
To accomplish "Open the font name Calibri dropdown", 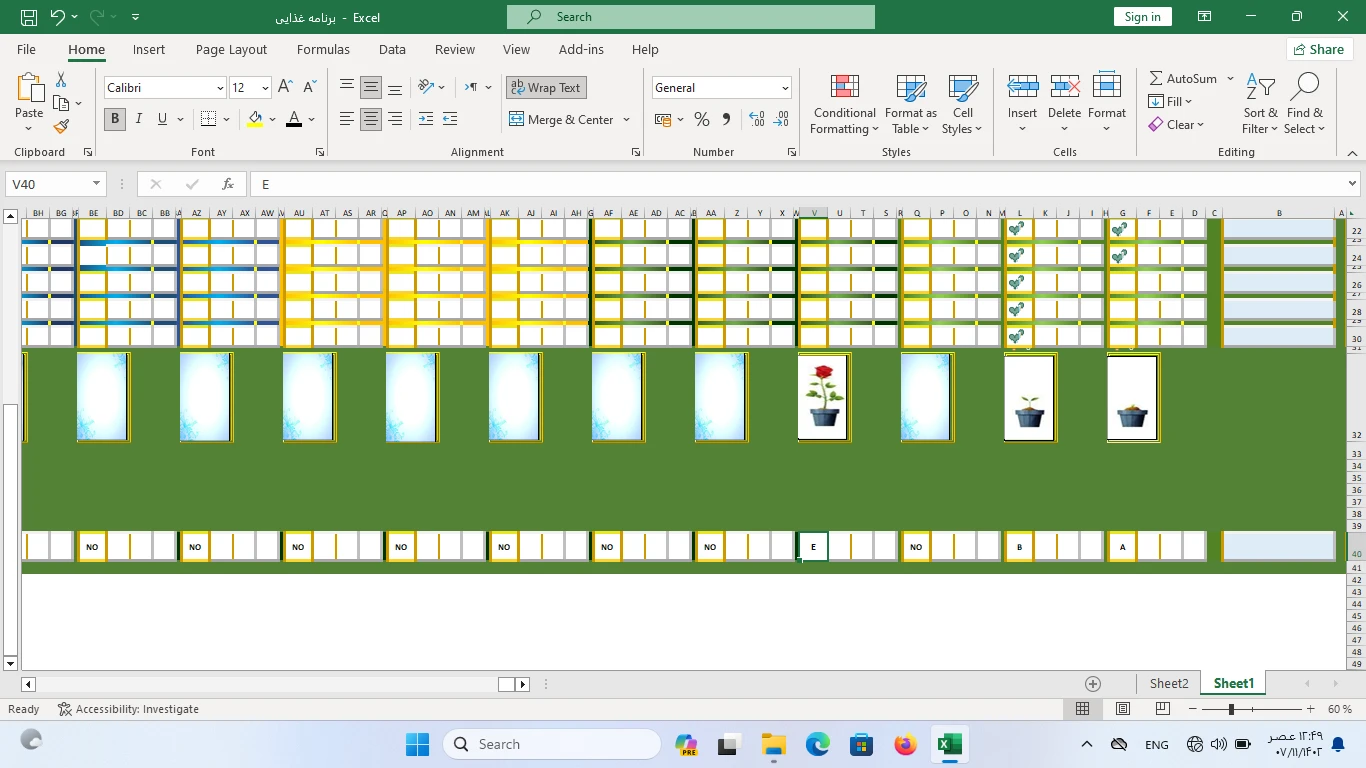I will point(220,88).
